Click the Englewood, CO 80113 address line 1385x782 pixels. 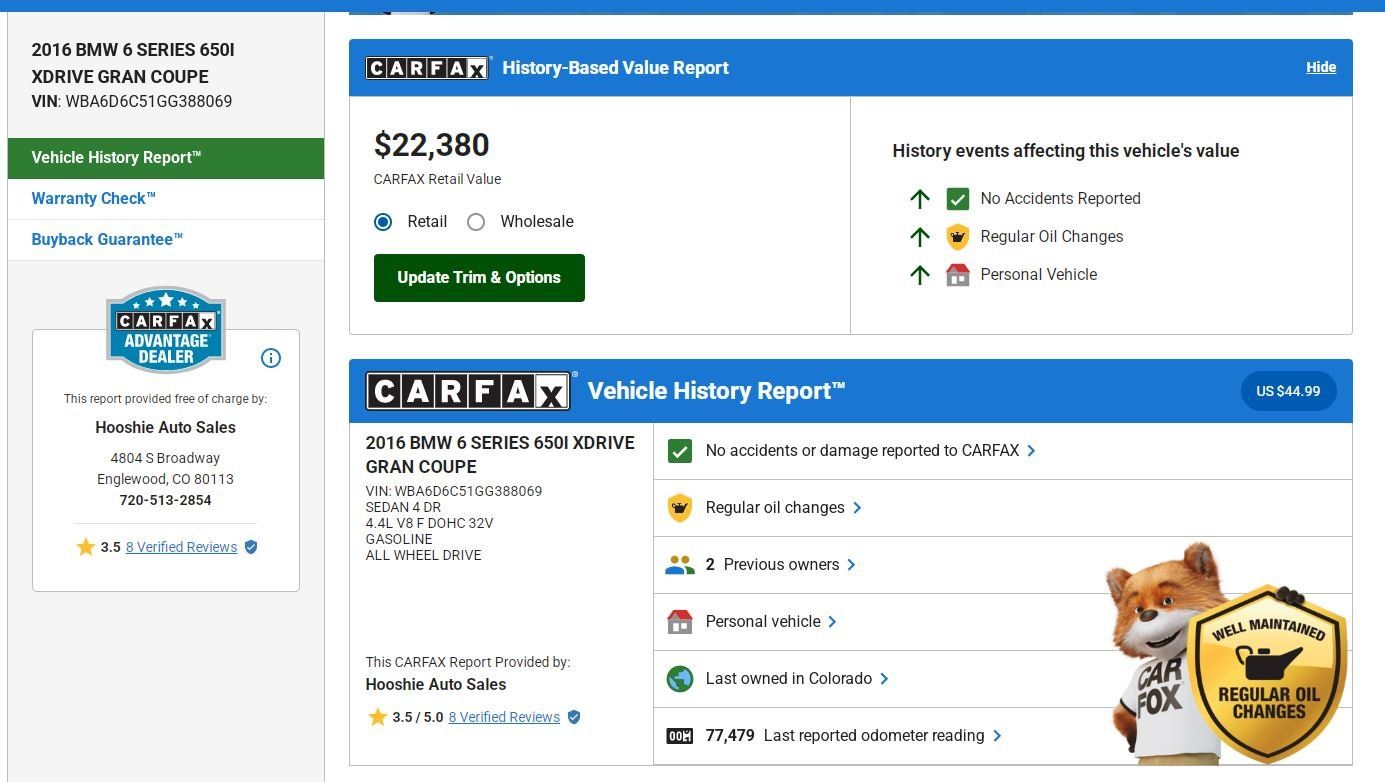point(166,479)
